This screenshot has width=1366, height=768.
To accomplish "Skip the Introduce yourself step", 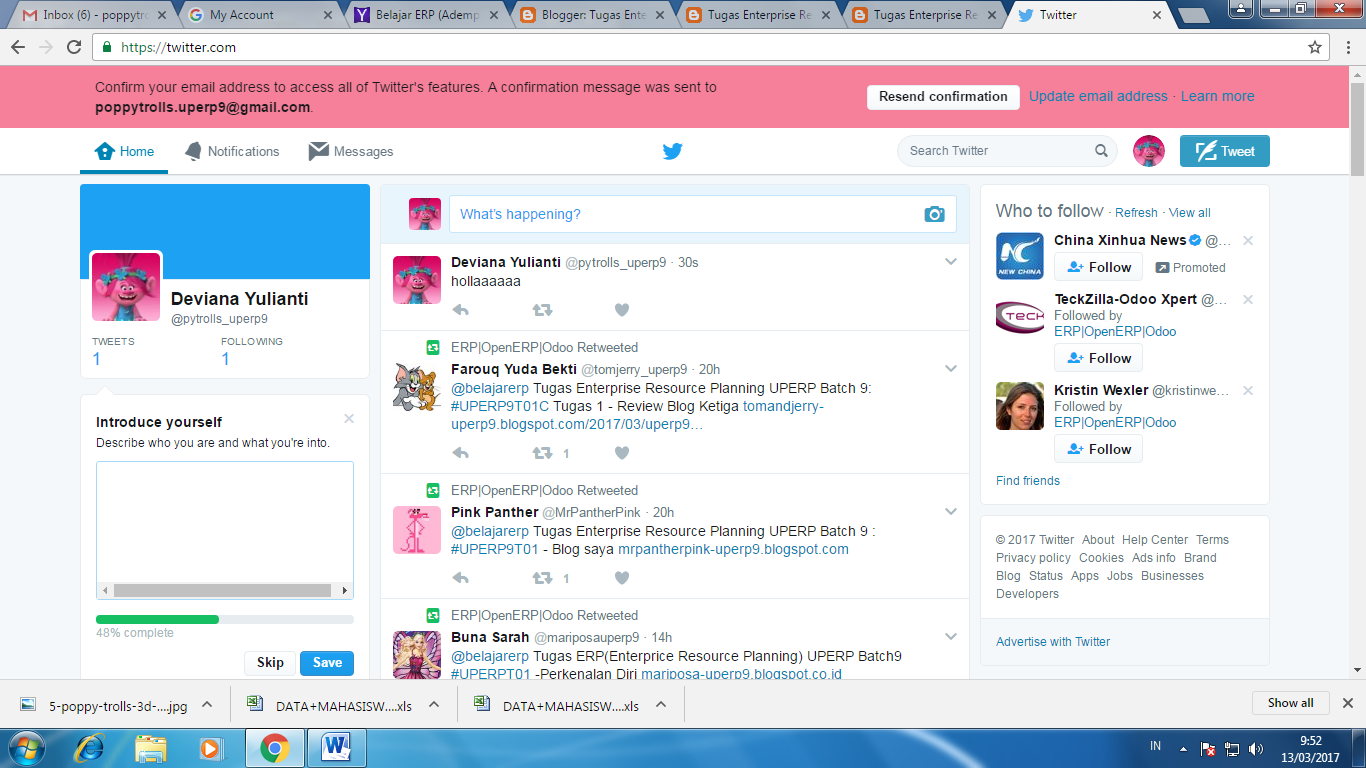I will click(x=270, y=663).
